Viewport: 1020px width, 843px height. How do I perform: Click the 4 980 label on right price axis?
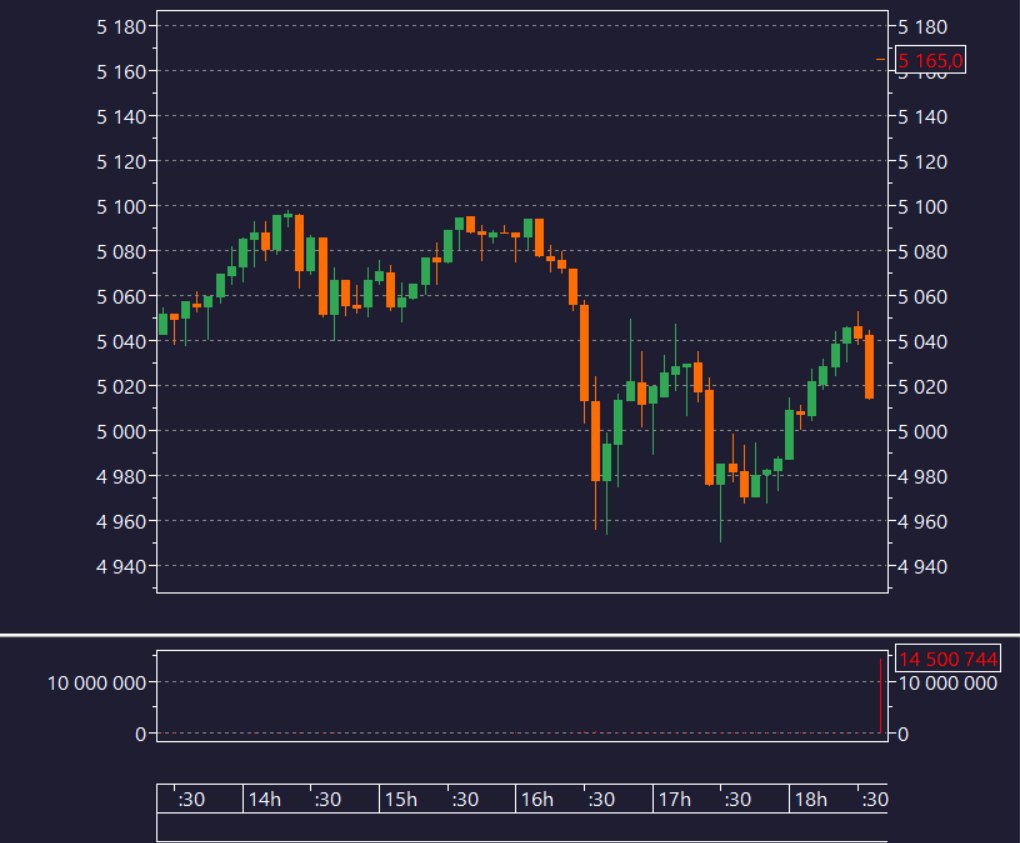click(922, 477)
